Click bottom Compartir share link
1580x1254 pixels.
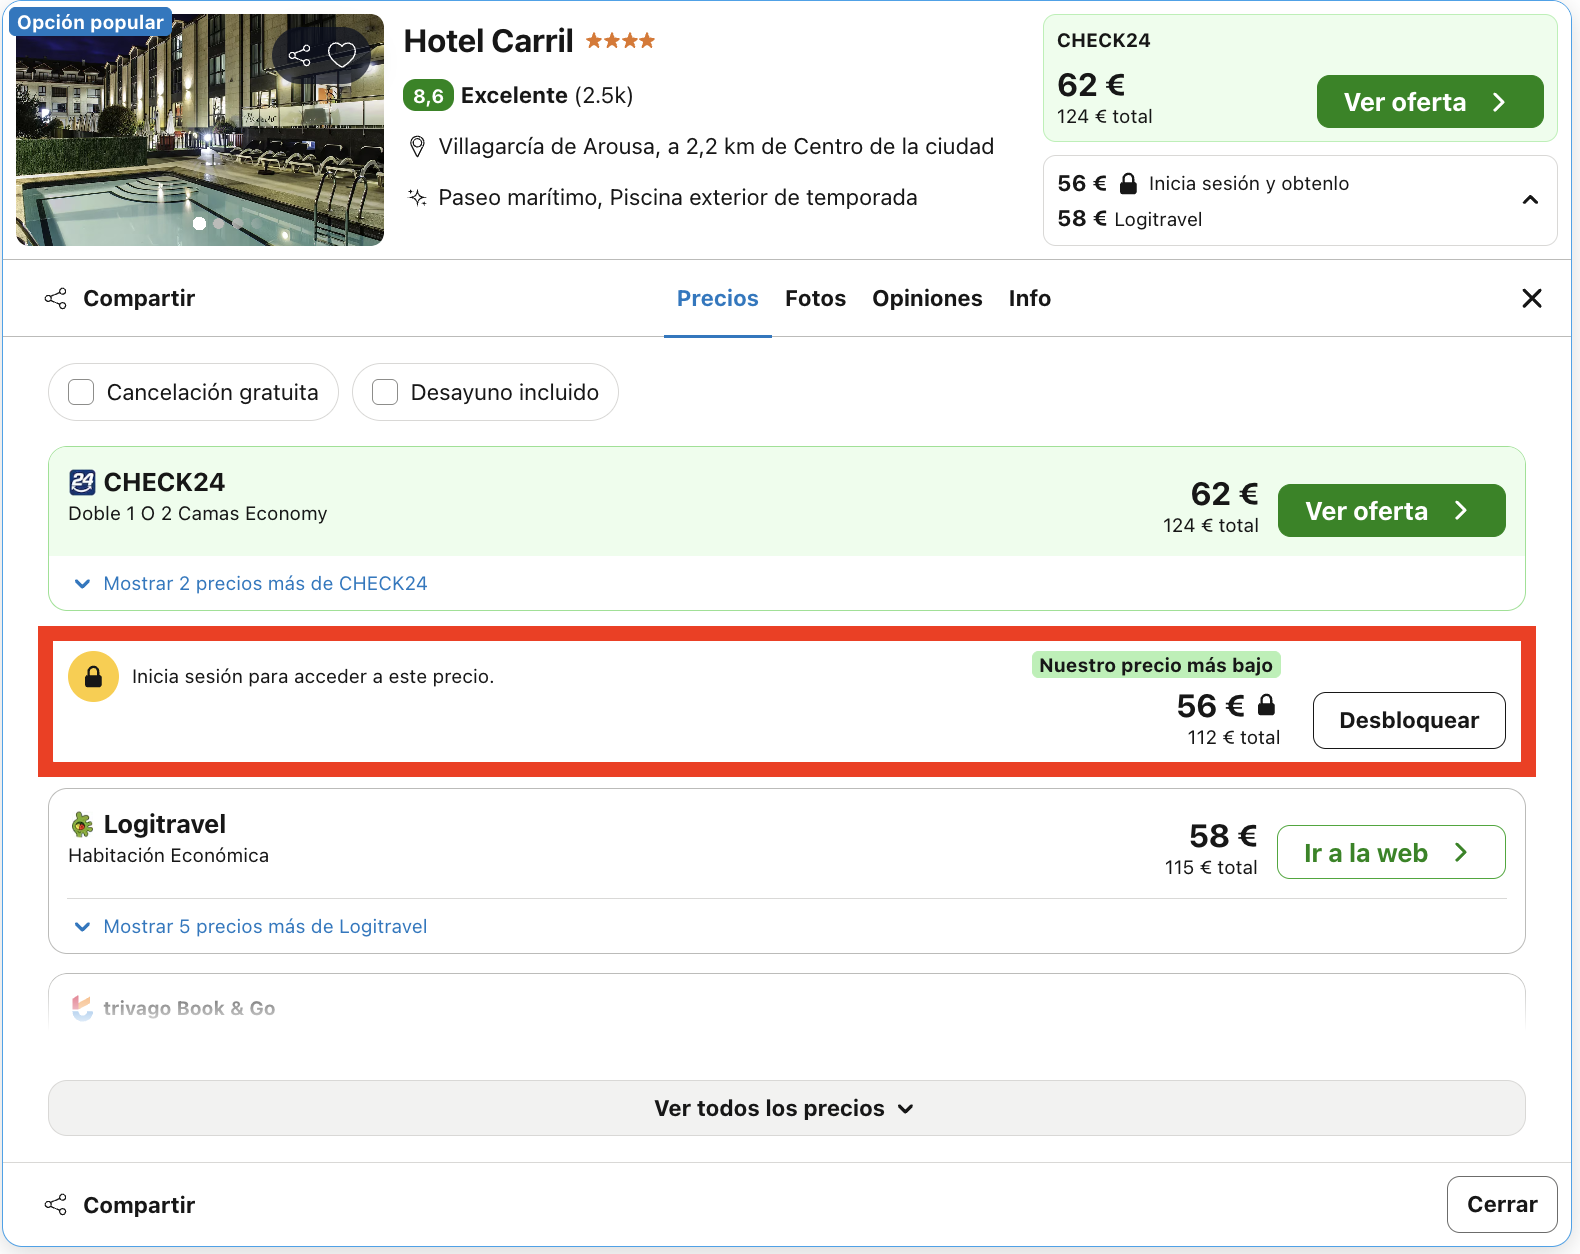pos(120,1205)
